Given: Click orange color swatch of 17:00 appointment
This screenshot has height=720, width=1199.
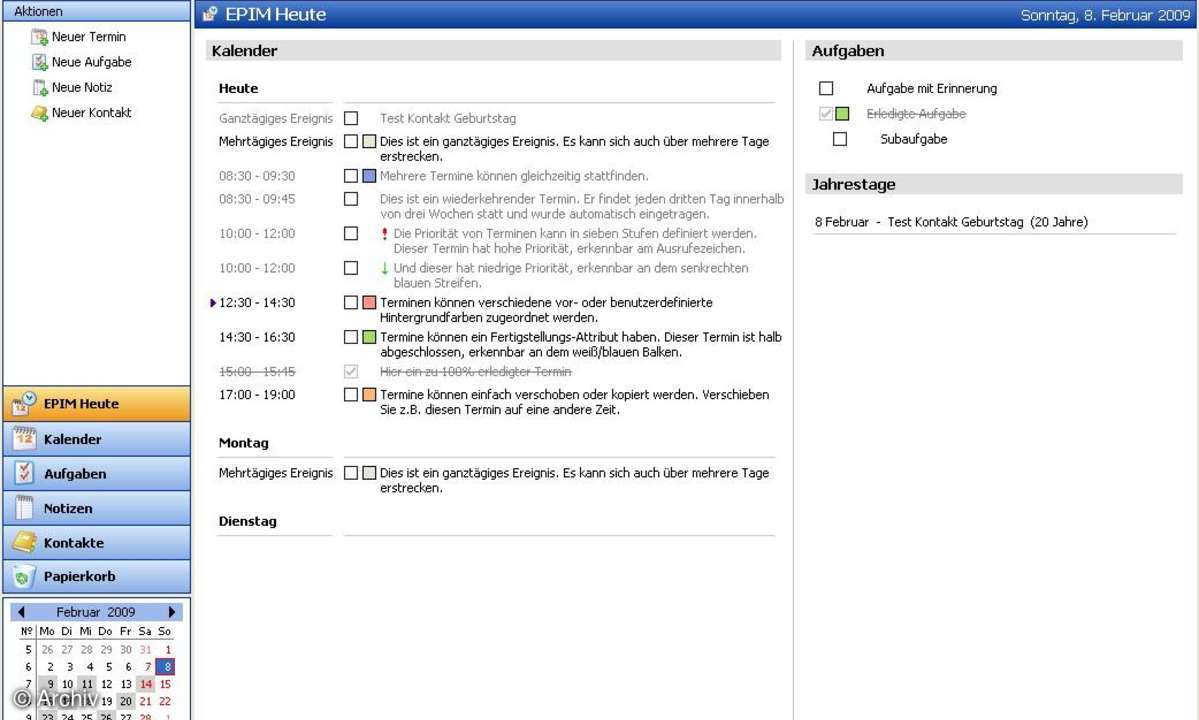Looking at the screenshot, I should point(369,394).
